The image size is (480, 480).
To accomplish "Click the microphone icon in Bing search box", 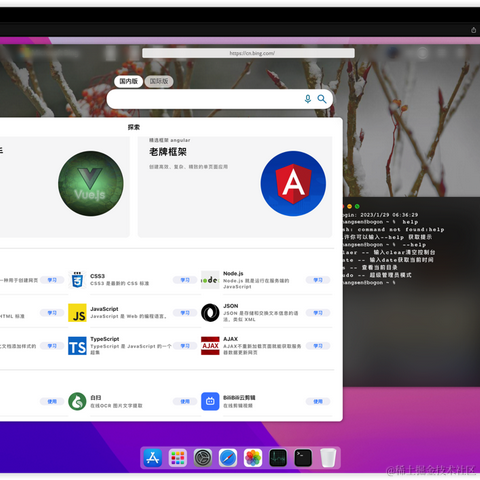I will click(x=308, y=99).
